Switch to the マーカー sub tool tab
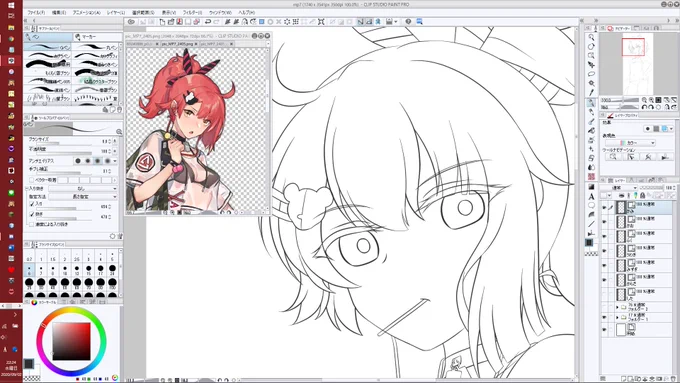This screenshot has width=680, height=383. (x=98, y=37)
